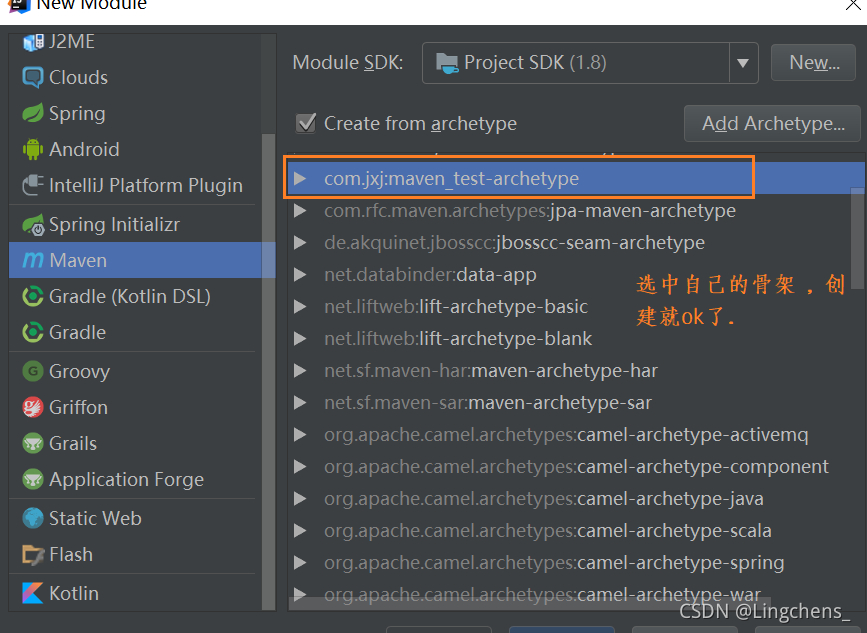
Task: Click the Add Archetype... button
Action: click(x=772, y=123)
